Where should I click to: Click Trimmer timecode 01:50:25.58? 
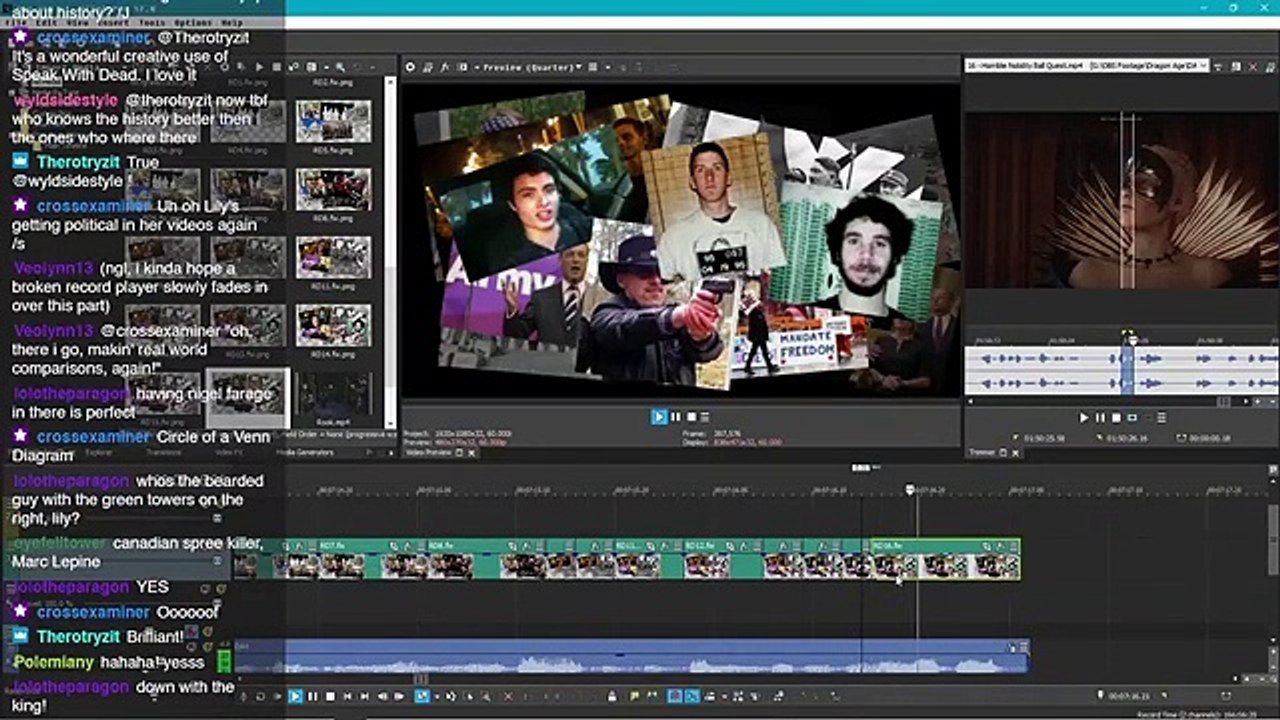pos(1044,438)
